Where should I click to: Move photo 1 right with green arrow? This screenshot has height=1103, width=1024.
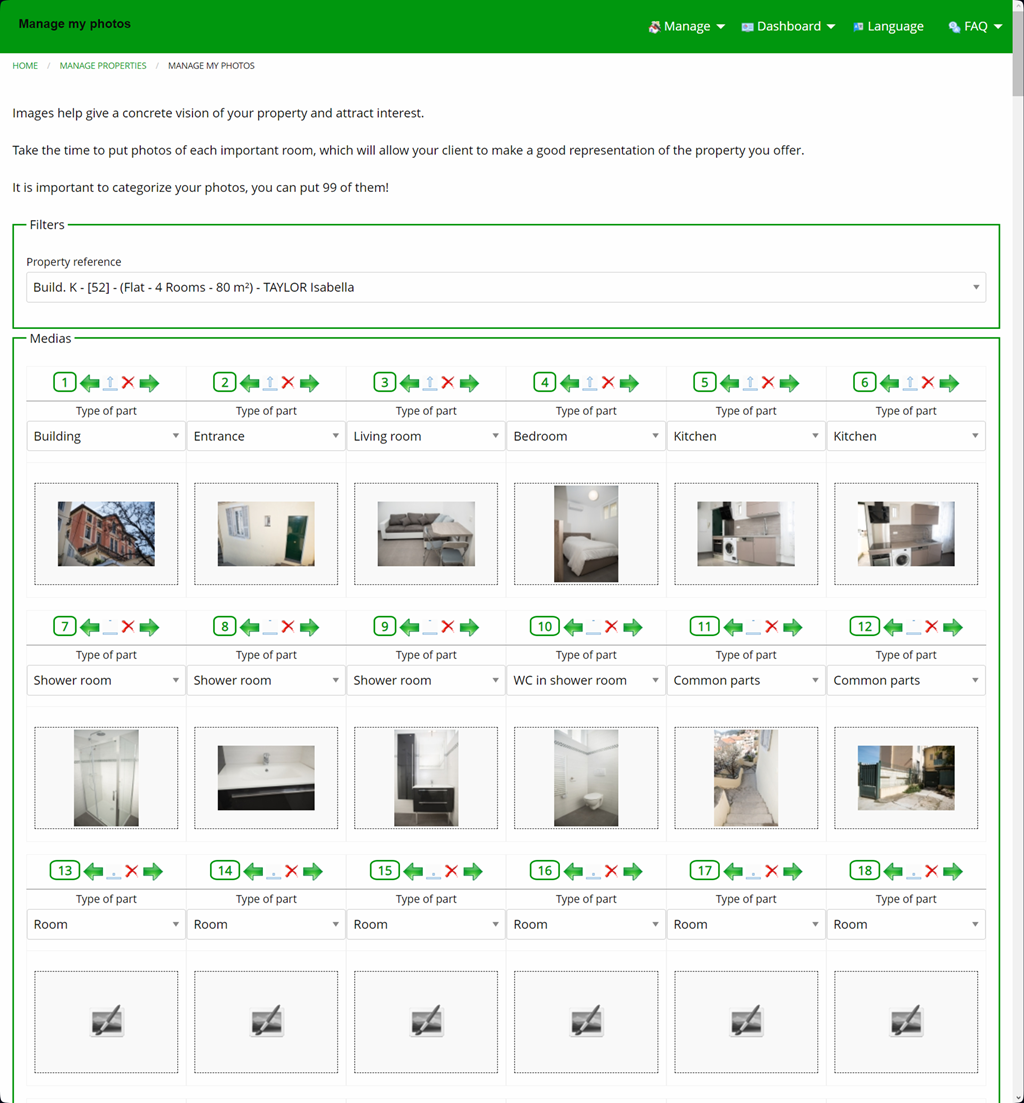click(x=149, y=383)
